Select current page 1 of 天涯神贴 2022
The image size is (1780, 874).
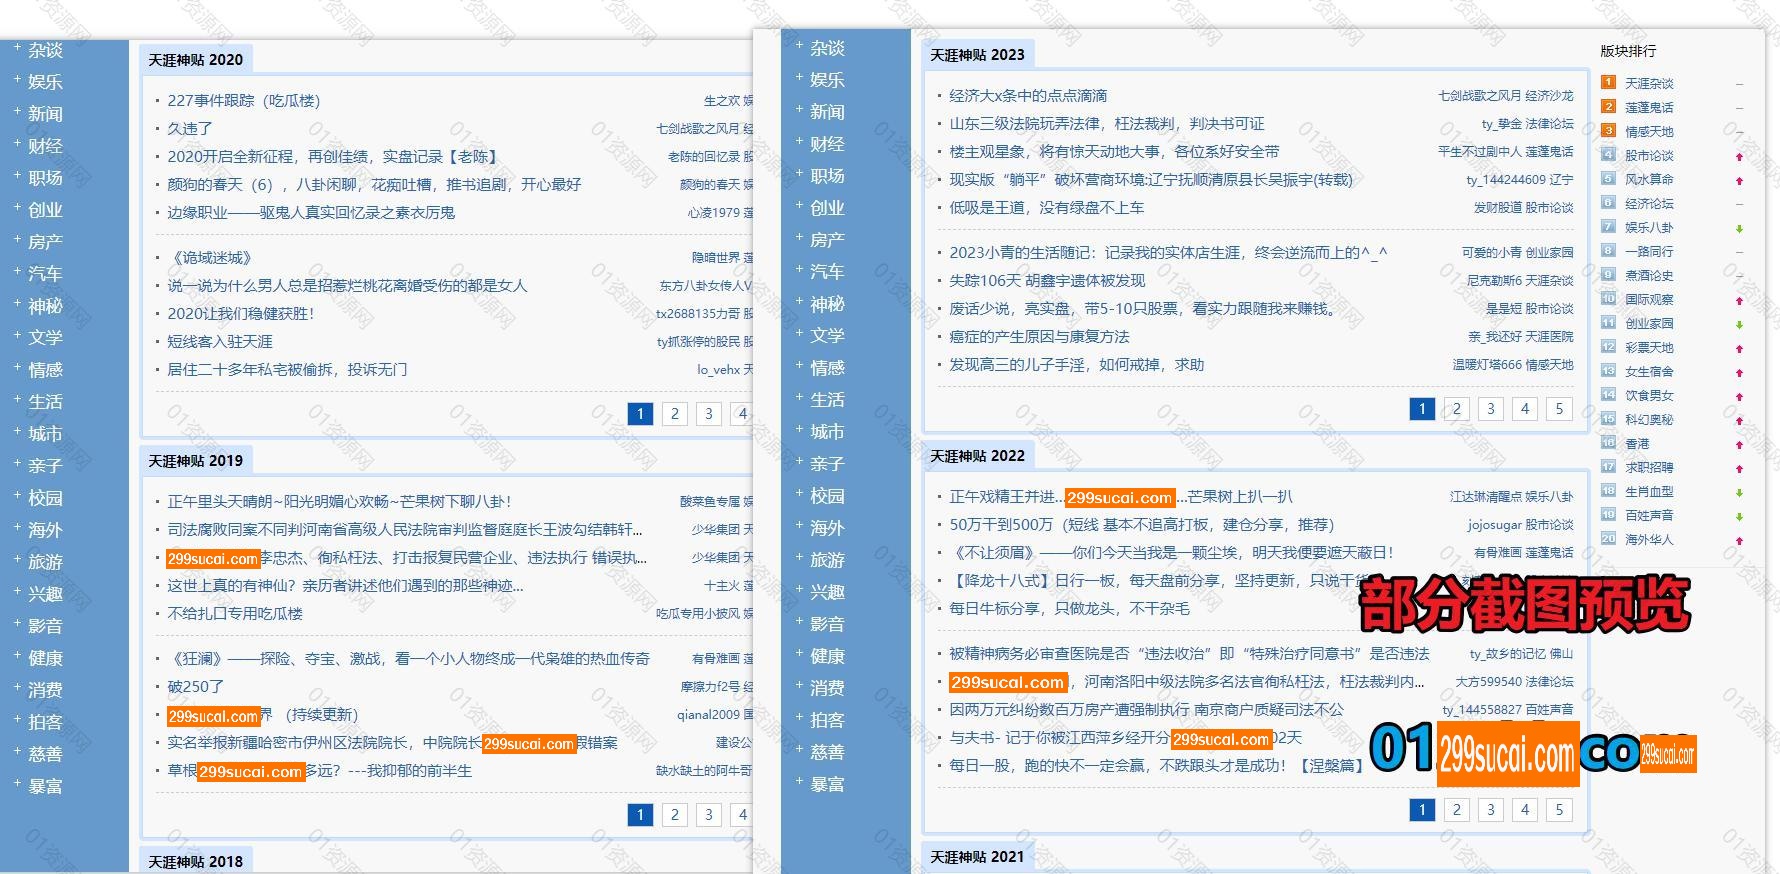pos(1422,810)
